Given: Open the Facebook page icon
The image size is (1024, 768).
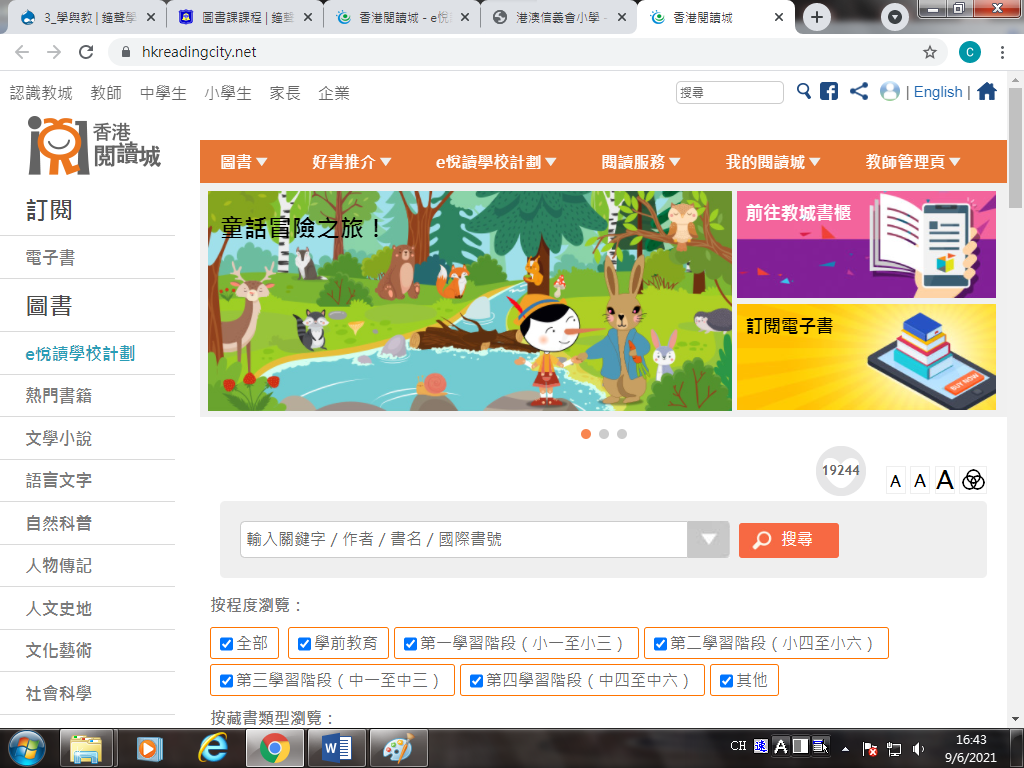Looking at the screenshot, I should pos(829,91).
